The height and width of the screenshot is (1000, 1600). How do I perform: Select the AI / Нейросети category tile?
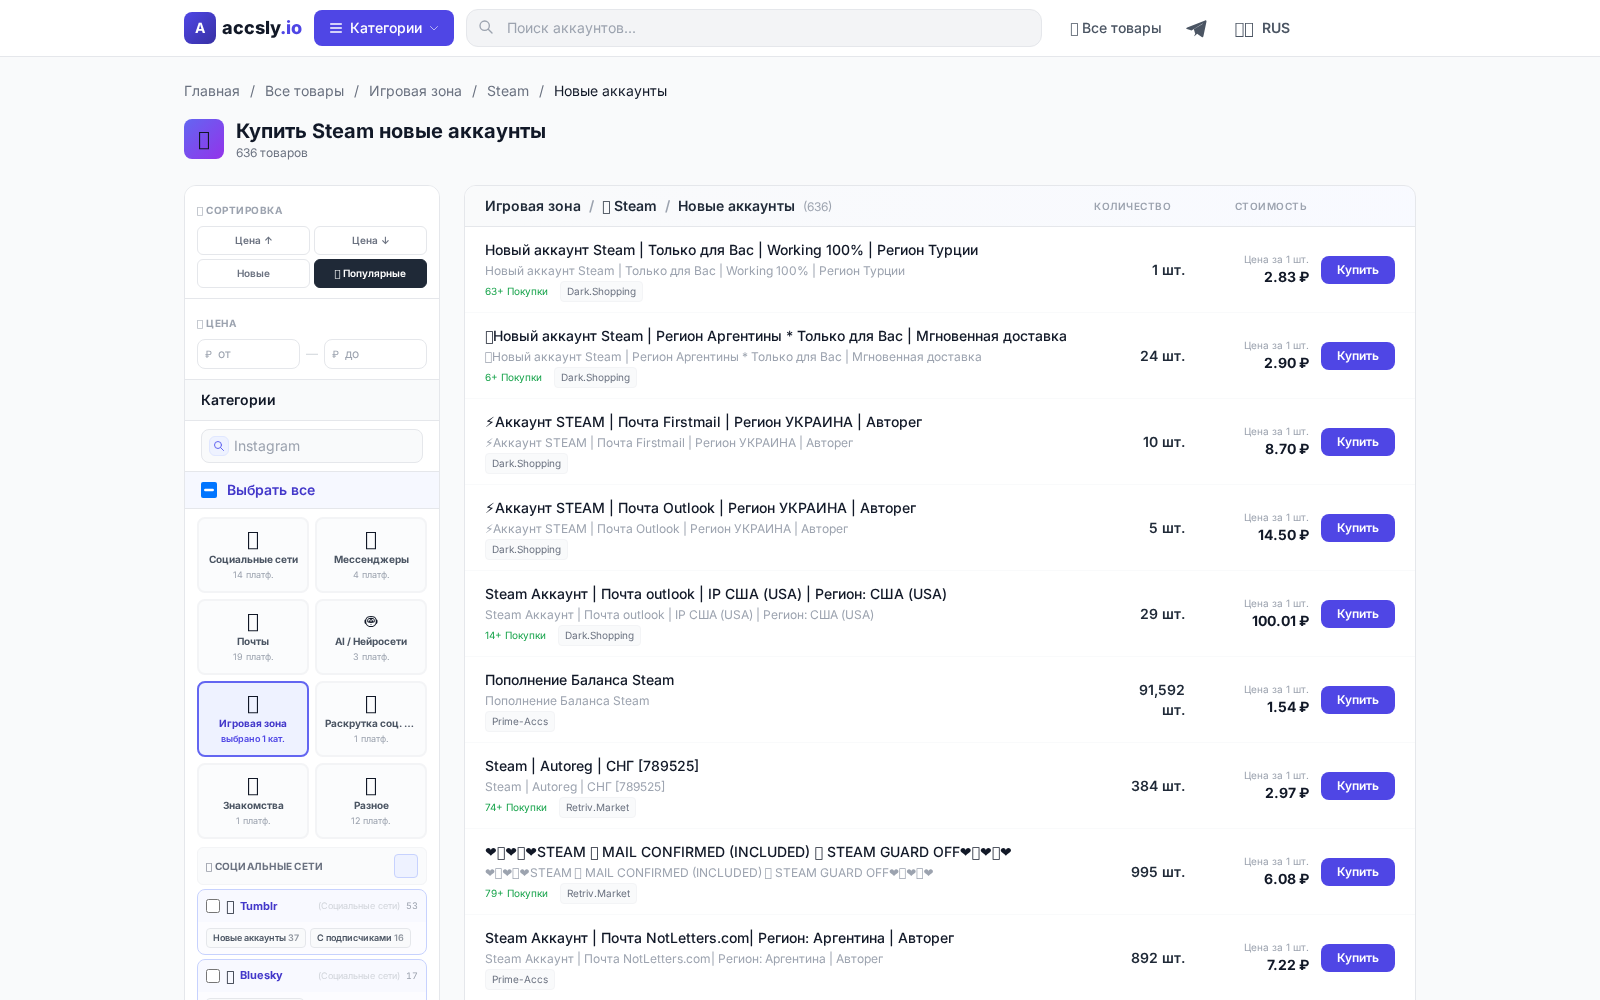[x=371, y=637]
